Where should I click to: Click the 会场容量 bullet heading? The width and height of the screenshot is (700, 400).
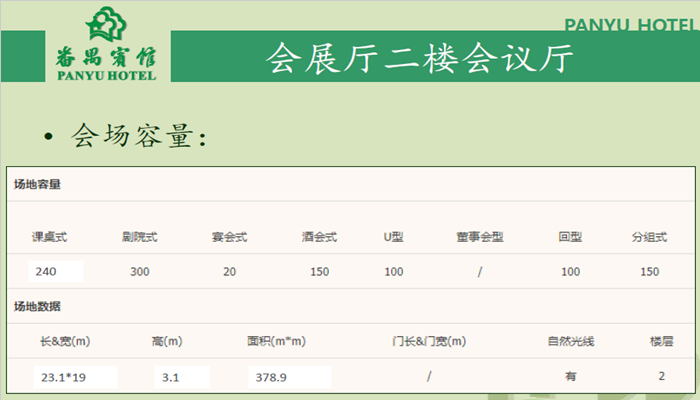(x=139, y=136)
